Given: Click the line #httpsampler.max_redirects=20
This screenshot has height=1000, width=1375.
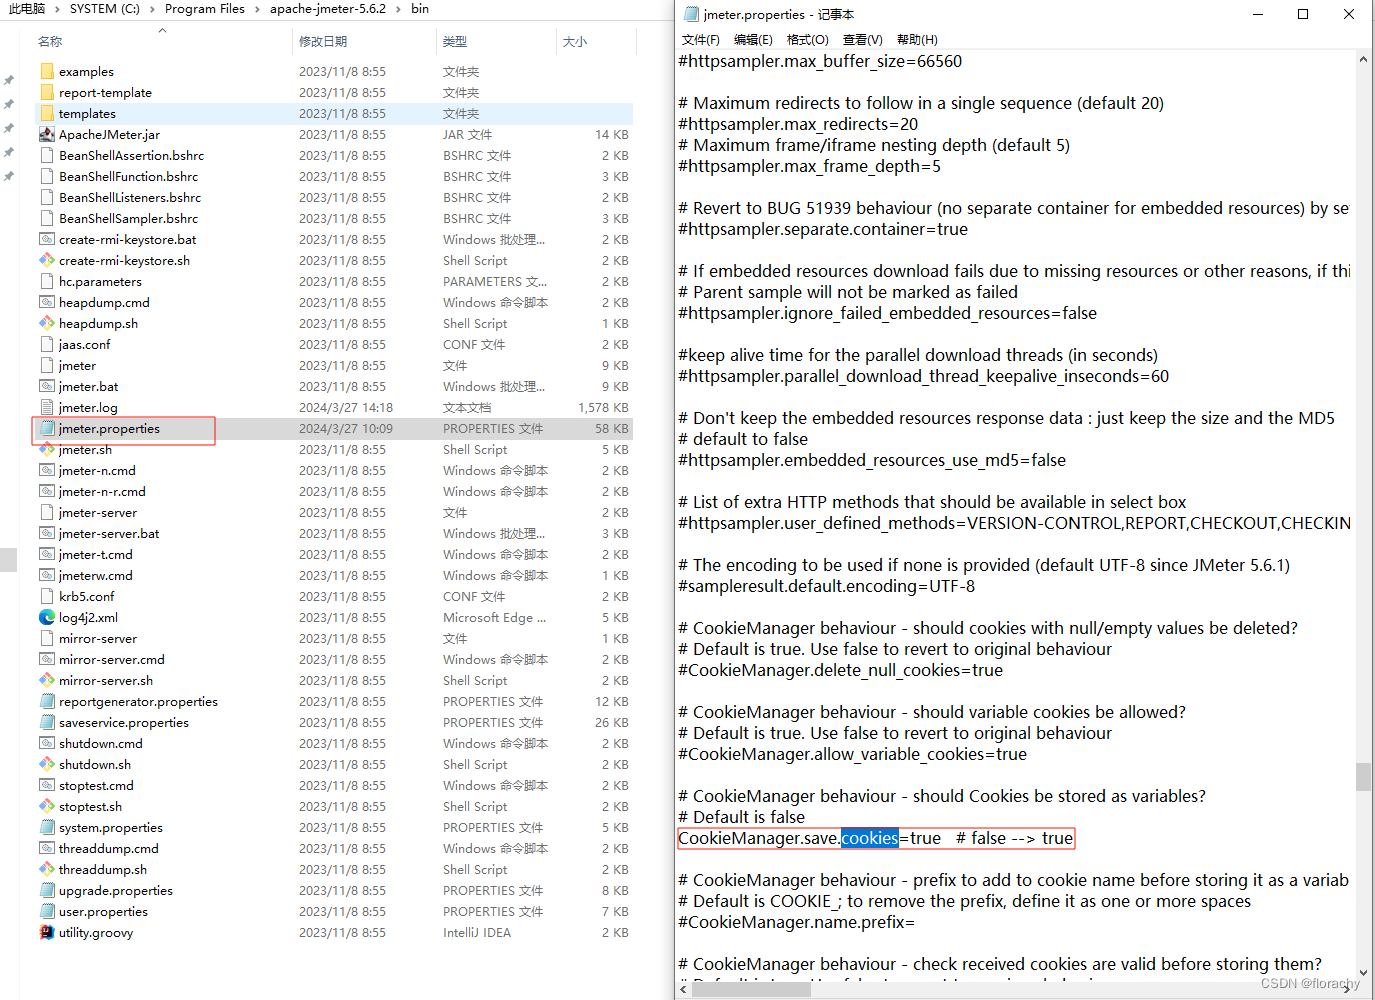Looking at the screenshot, I should pos(798,124).
